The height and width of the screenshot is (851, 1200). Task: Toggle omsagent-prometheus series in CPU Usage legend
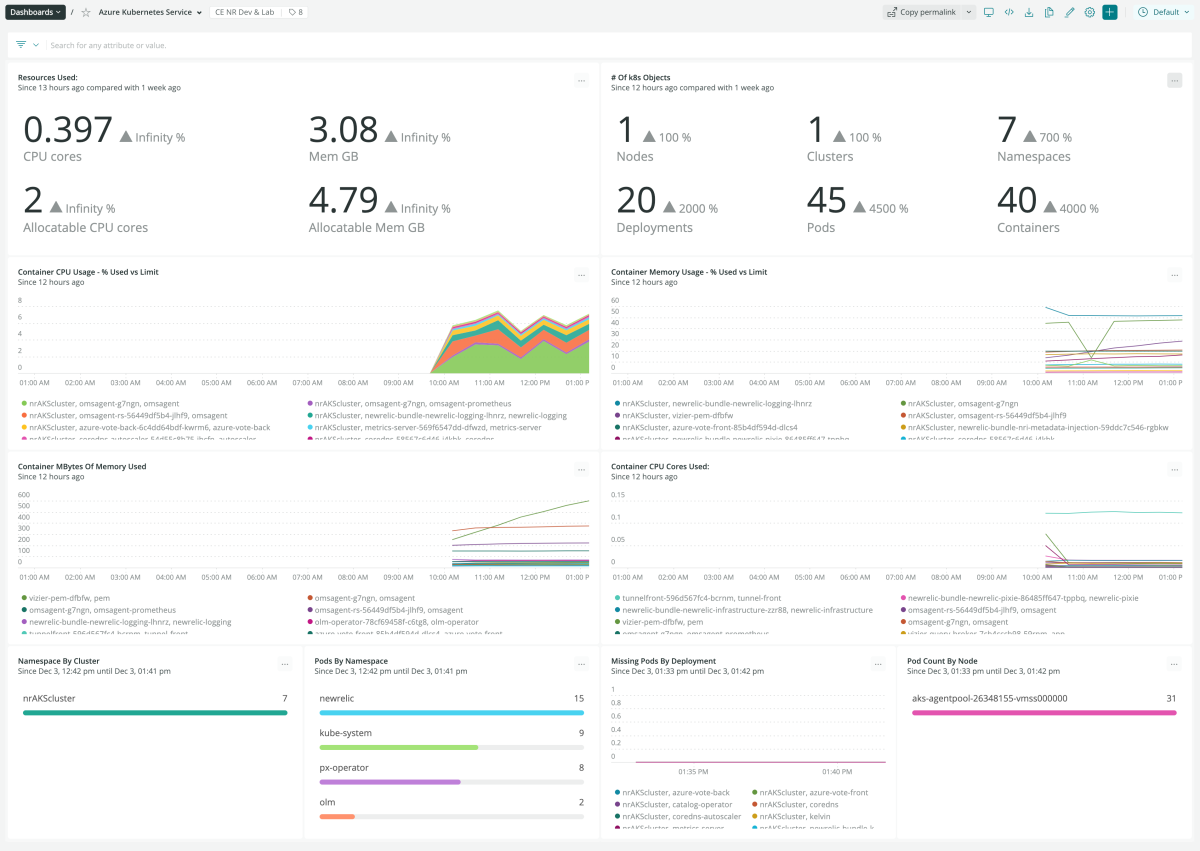pyautogui.click(x=410, y=404)
